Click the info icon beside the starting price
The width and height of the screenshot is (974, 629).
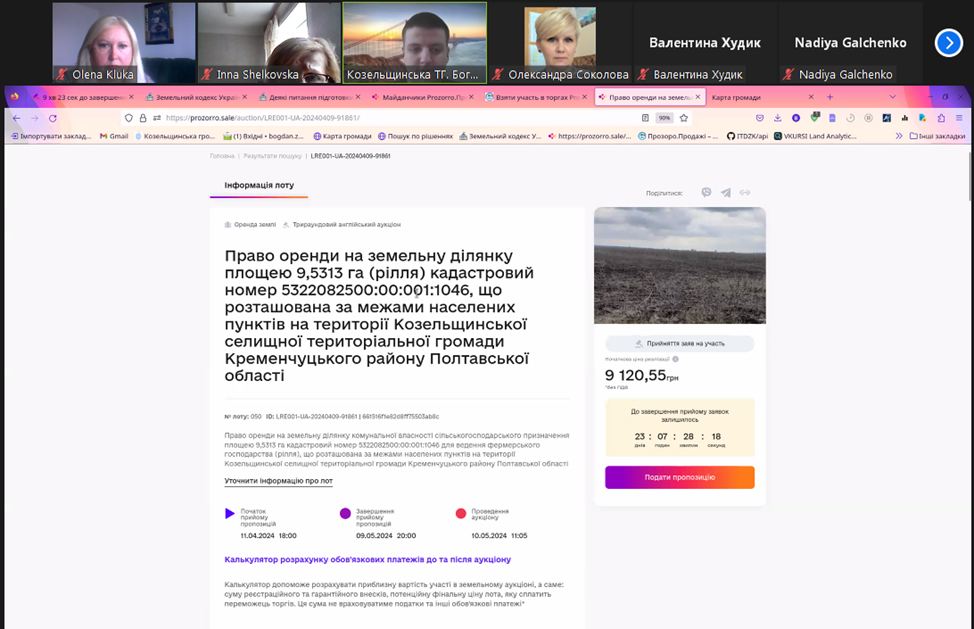tap(675, 359)
